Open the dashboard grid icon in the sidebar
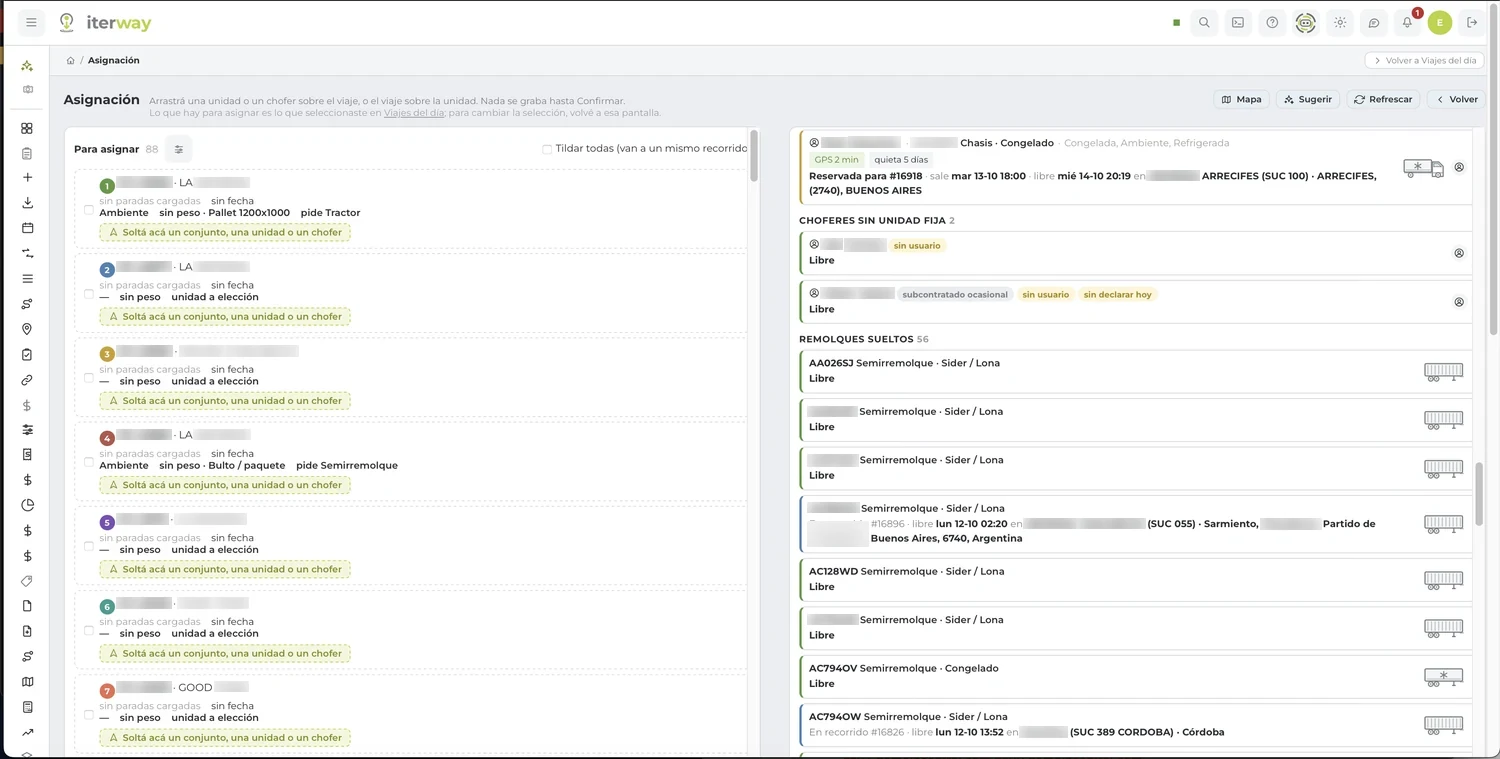The image size is (1500, 759). tap(27, 128)
